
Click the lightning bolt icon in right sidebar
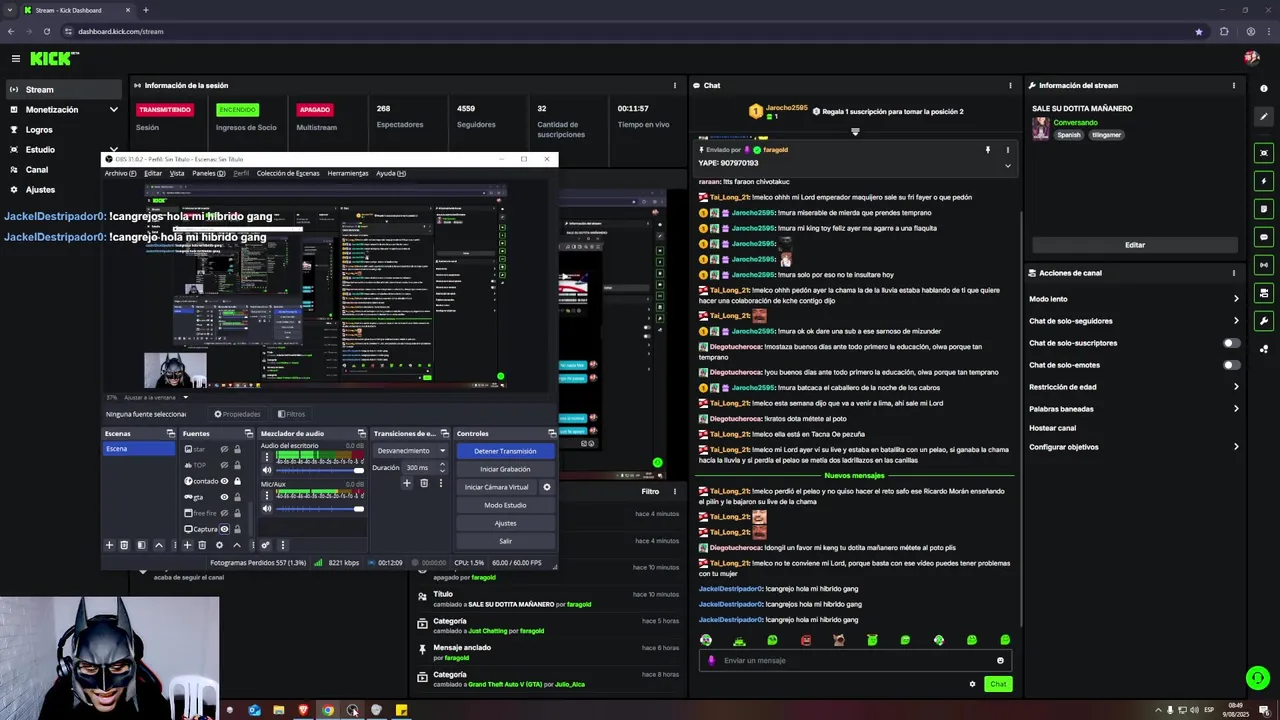[x=1264, y=181]
